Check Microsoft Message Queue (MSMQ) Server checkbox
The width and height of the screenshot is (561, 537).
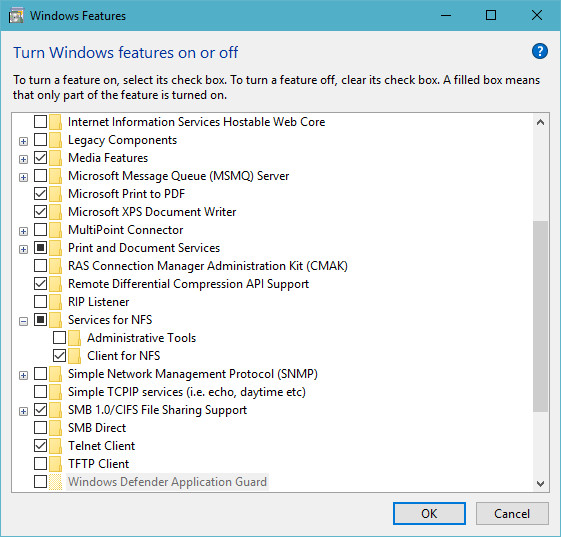[40, 176]
